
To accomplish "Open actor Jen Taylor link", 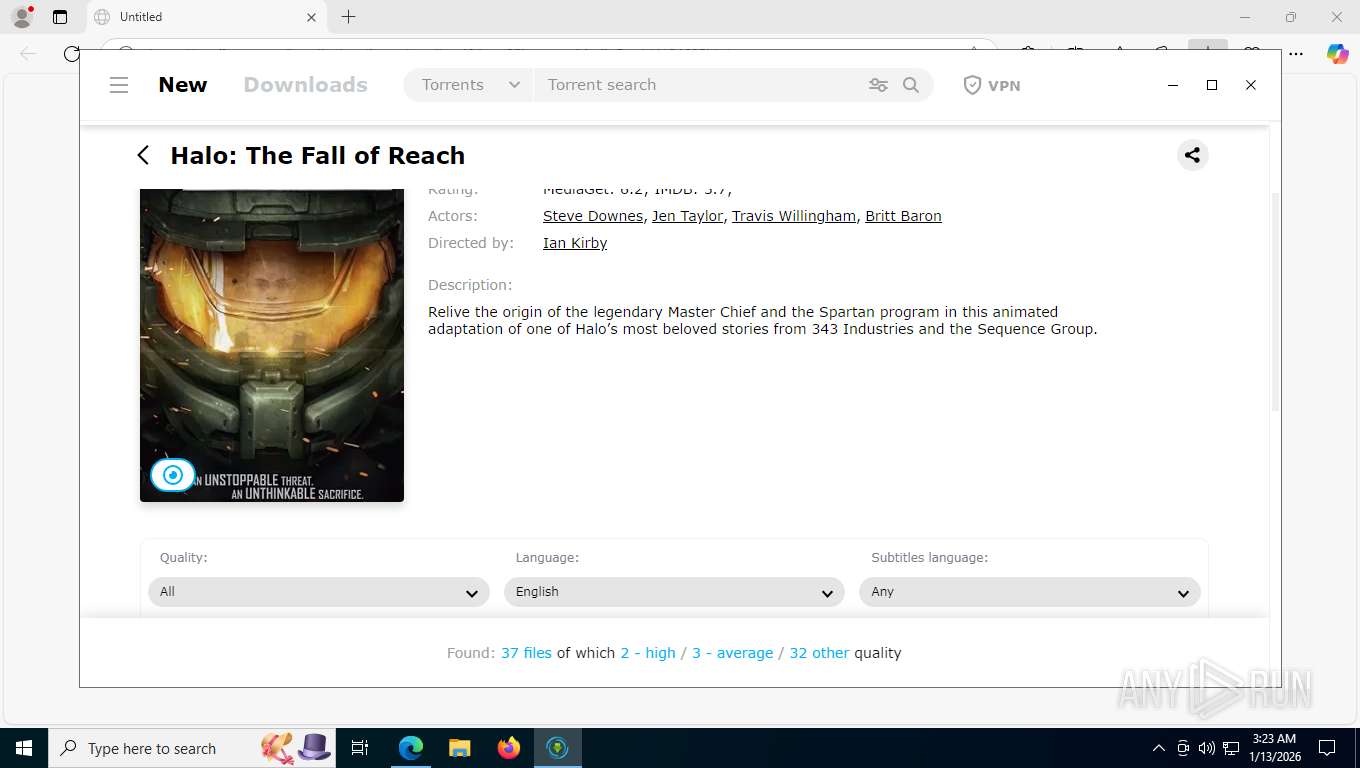I will pyautogui.click(x=687, y=216).
